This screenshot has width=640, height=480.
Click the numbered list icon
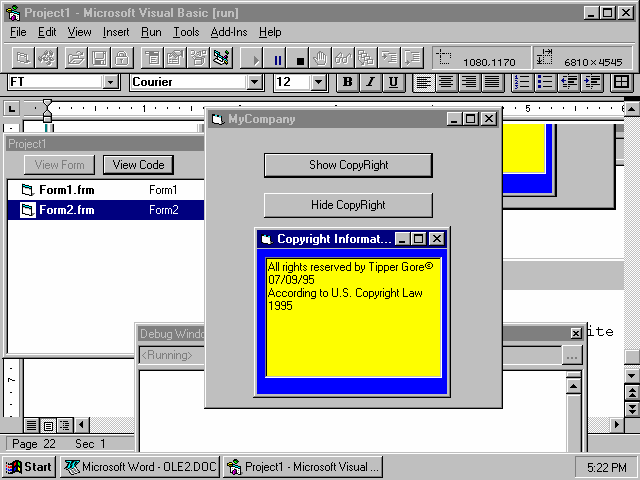point(521,82)
